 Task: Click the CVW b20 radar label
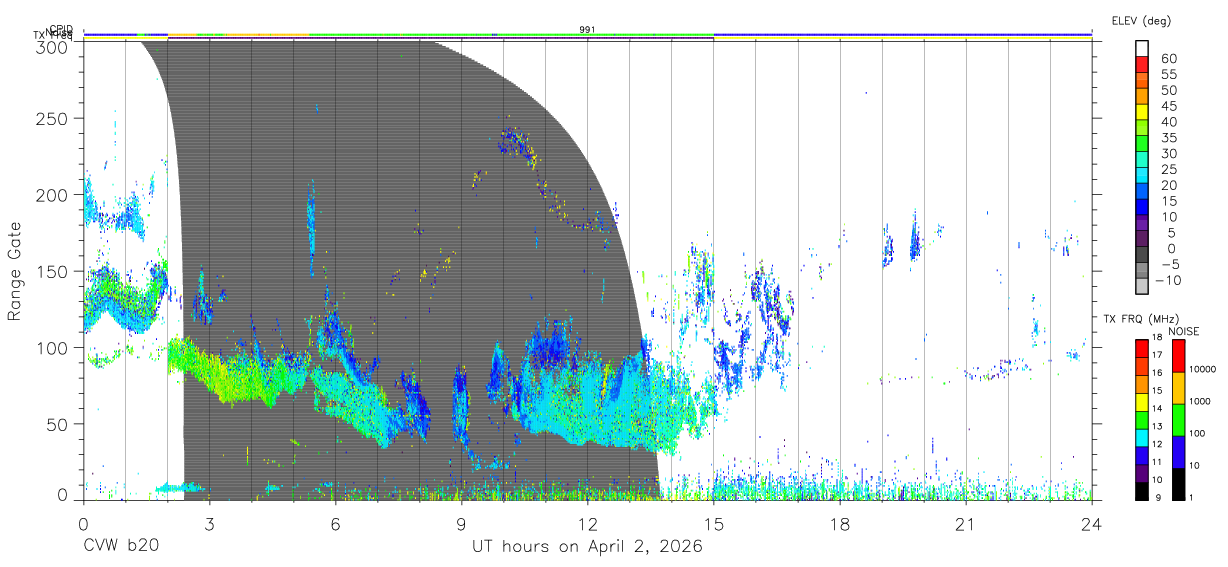click(x=121, y=546)
